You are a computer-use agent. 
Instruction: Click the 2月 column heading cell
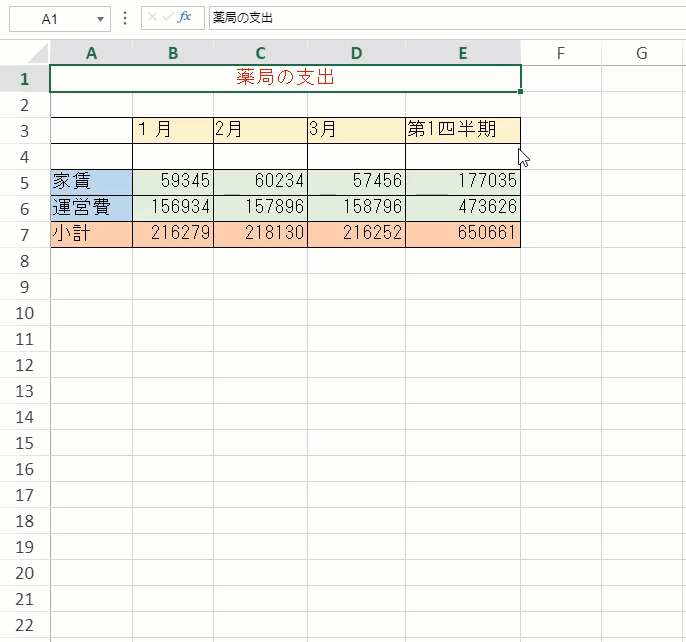tap(260, 130)
